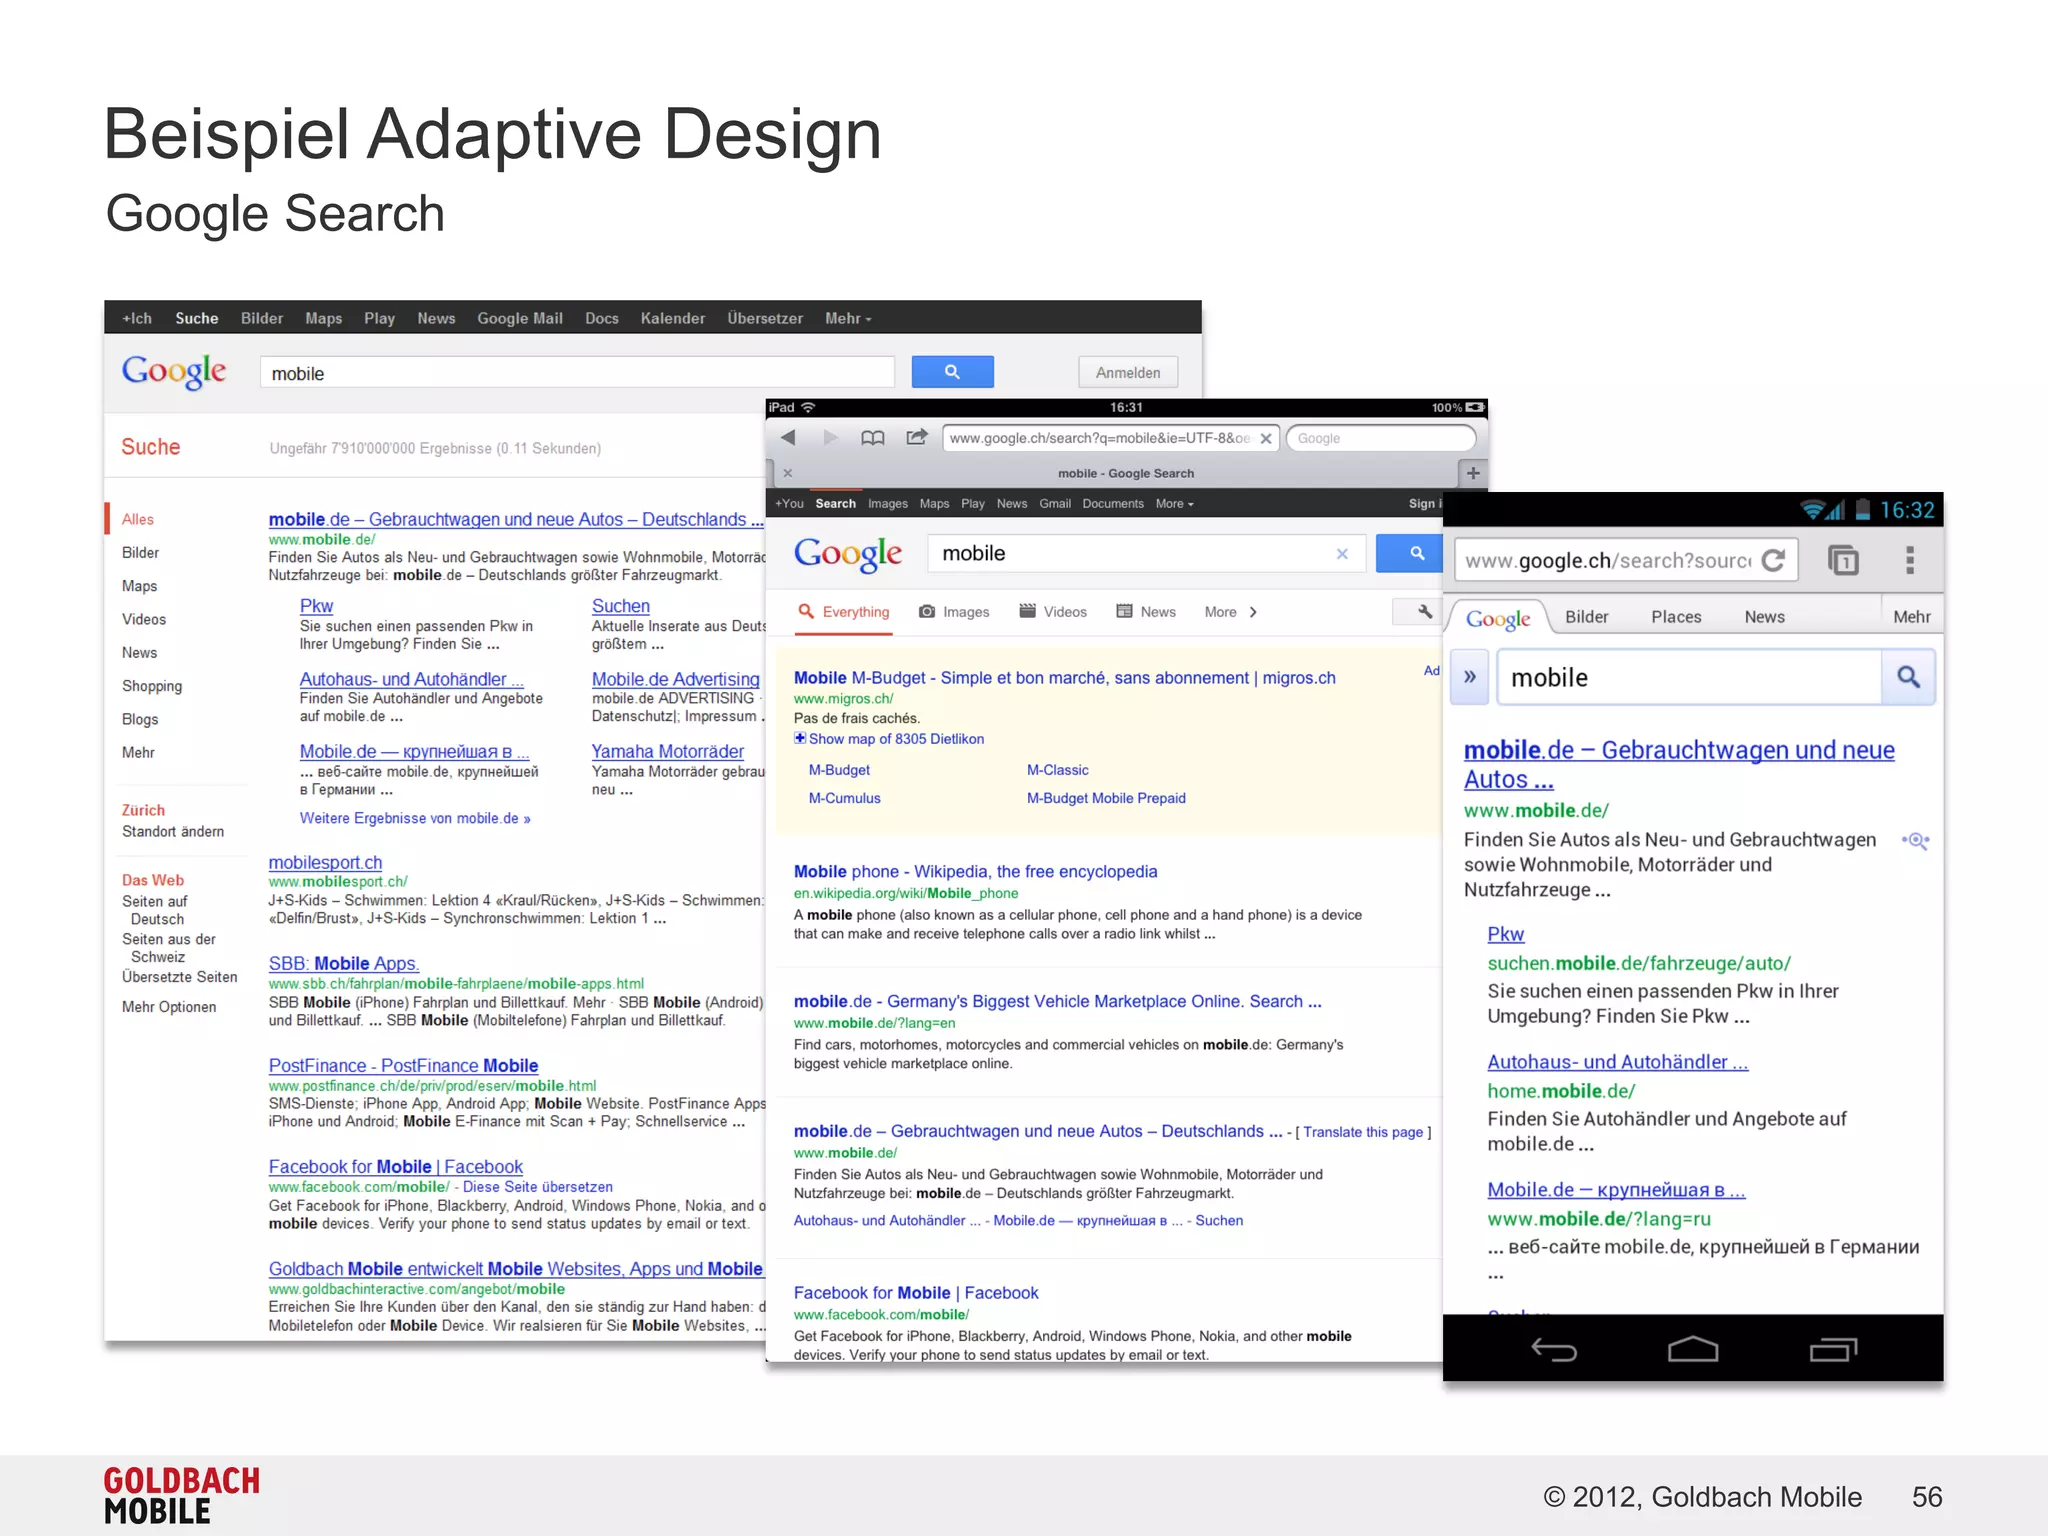Tap the double-chevron expander beside Android search box

click(1470, 677)
